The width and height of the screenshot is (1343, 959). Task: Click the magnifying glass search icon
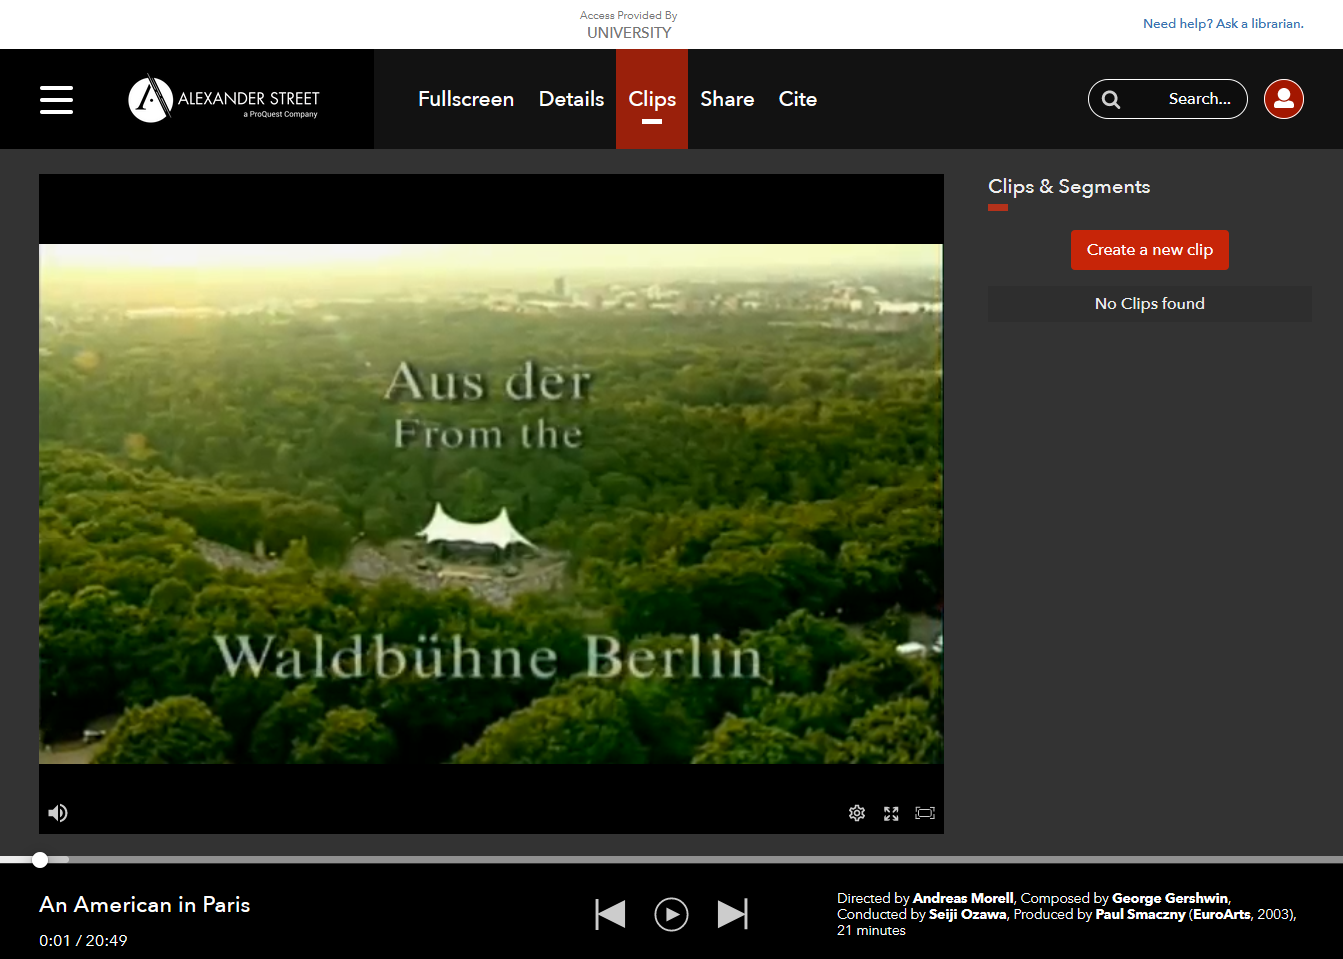[1111, 99]
